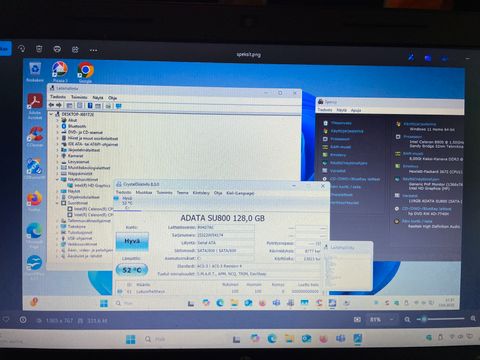This screenshot has height=360, width=480.
Task: Collapse the Suorittimet processors node
Action: point(57,203)
